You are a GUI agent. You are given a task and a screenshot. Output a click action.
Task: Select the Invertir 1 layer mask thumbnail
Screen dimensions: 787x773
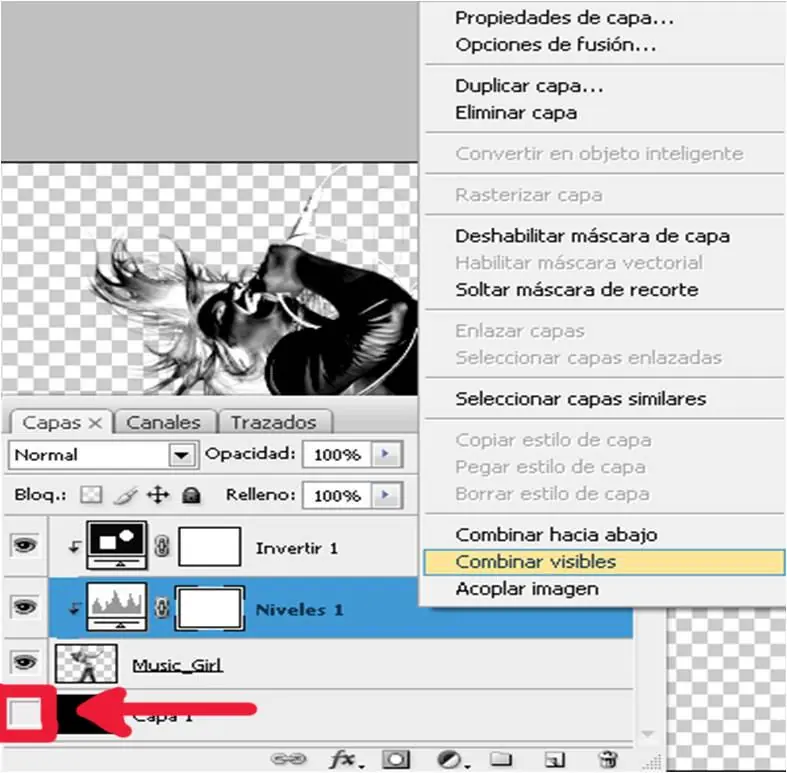(x=209, y=546)
